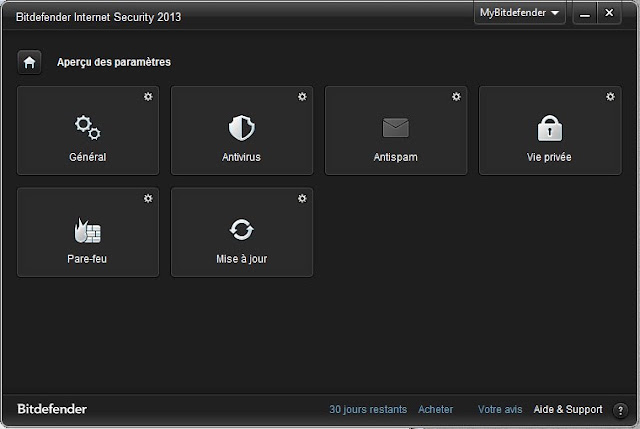This screenshot has width=640, height=429.
Task: Open the Antivirus shield icon
Action: tap(242, 128)
